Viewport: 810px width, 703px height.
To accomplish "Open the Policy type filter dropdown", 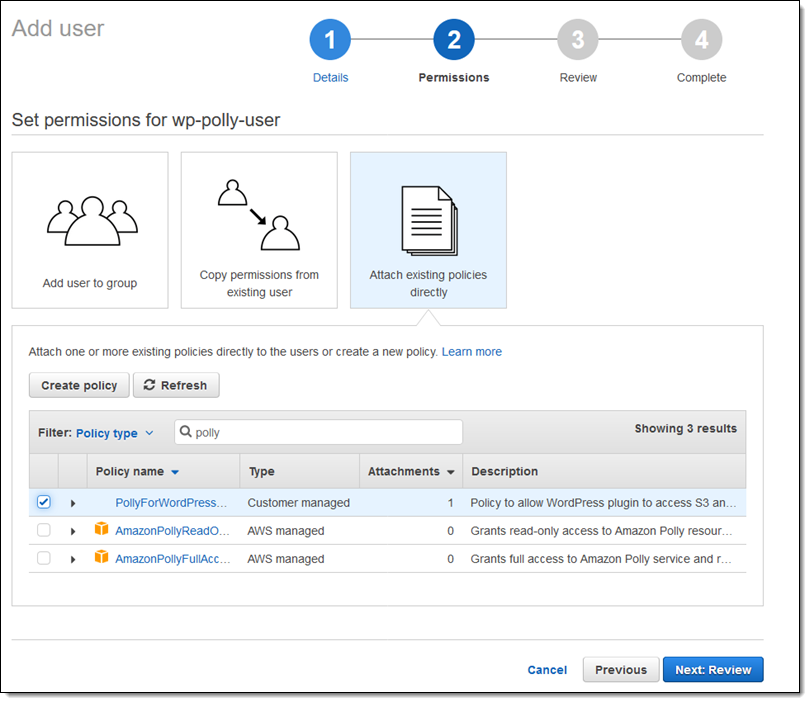I will [115, 433].
